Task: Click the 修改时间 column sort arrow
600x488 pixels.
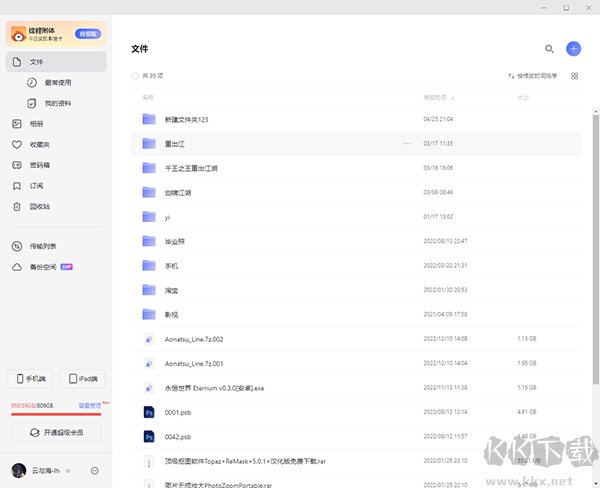Action: coord(451,98)
